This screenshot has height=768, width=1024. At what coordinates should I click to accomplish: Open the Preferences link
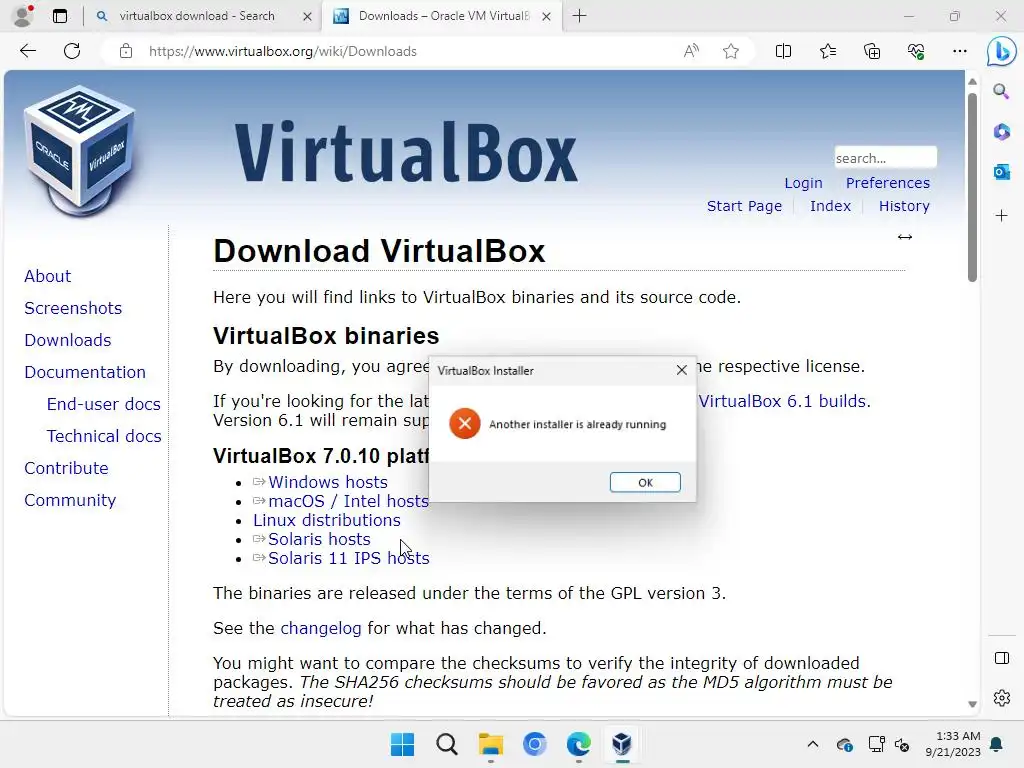point(888,183)
